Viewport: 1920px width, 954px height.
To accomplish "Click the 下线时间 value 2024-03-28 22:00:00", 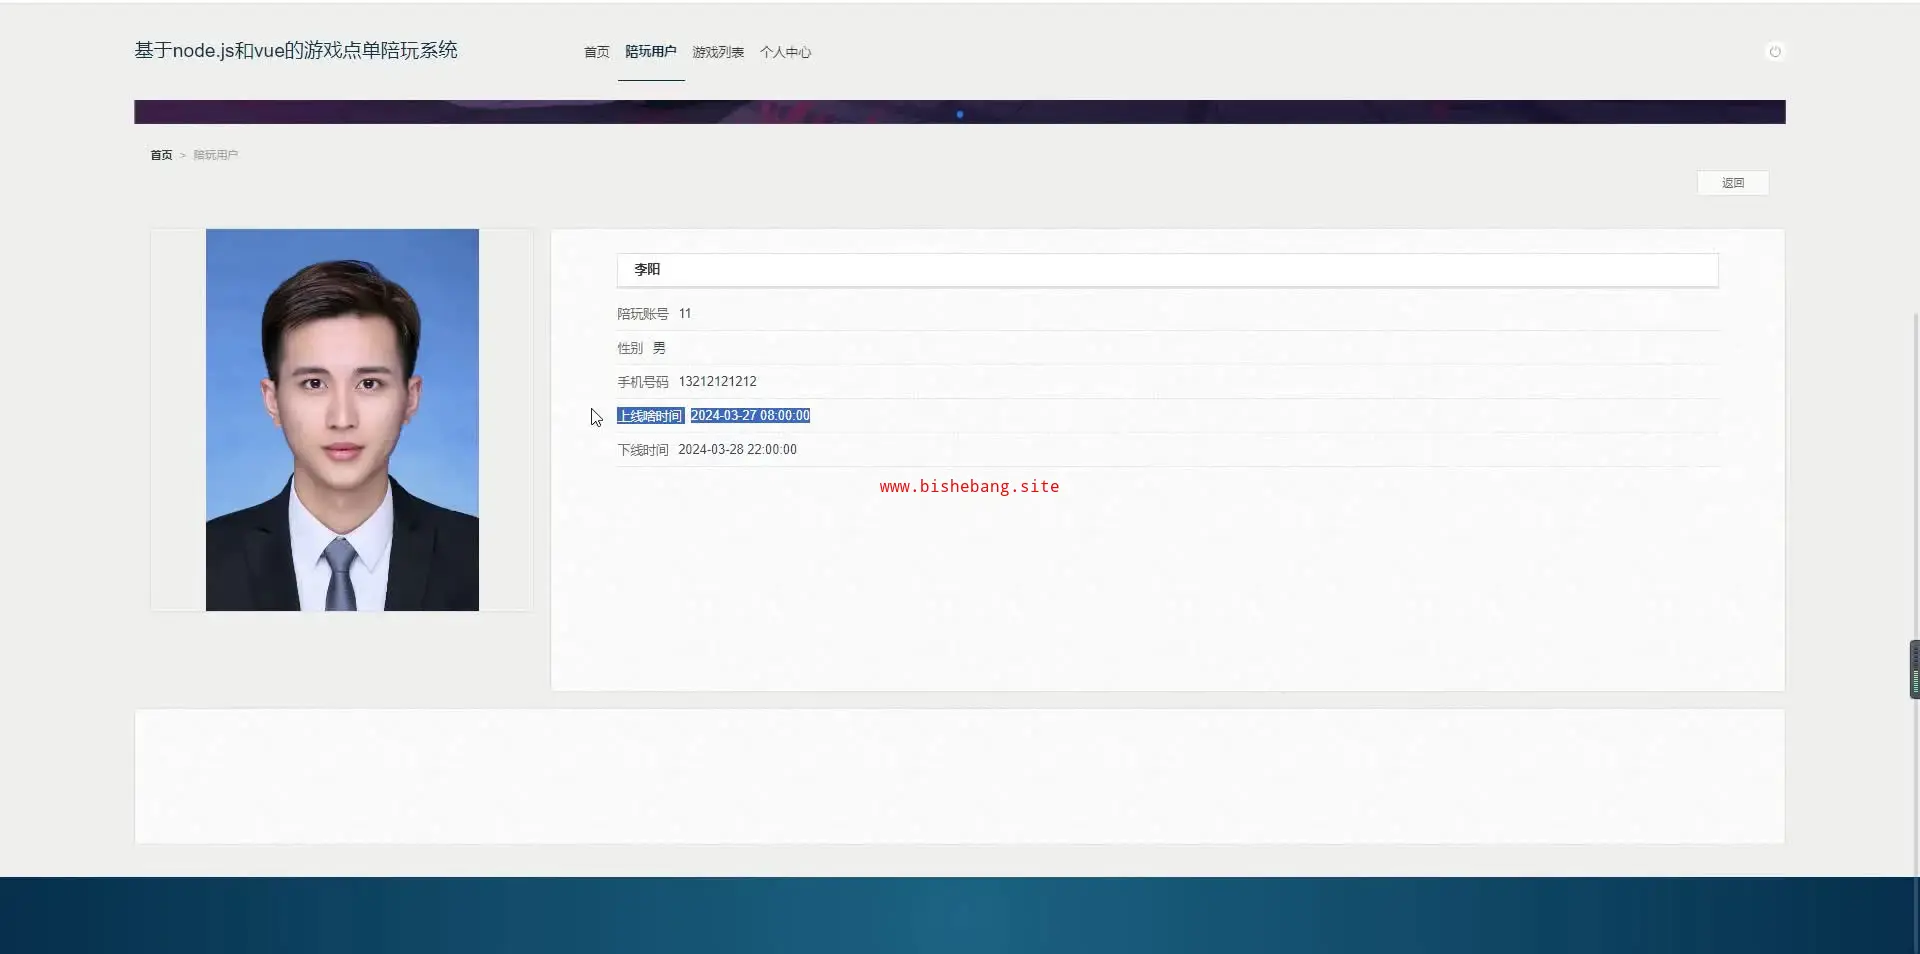I will click(737, 450).
